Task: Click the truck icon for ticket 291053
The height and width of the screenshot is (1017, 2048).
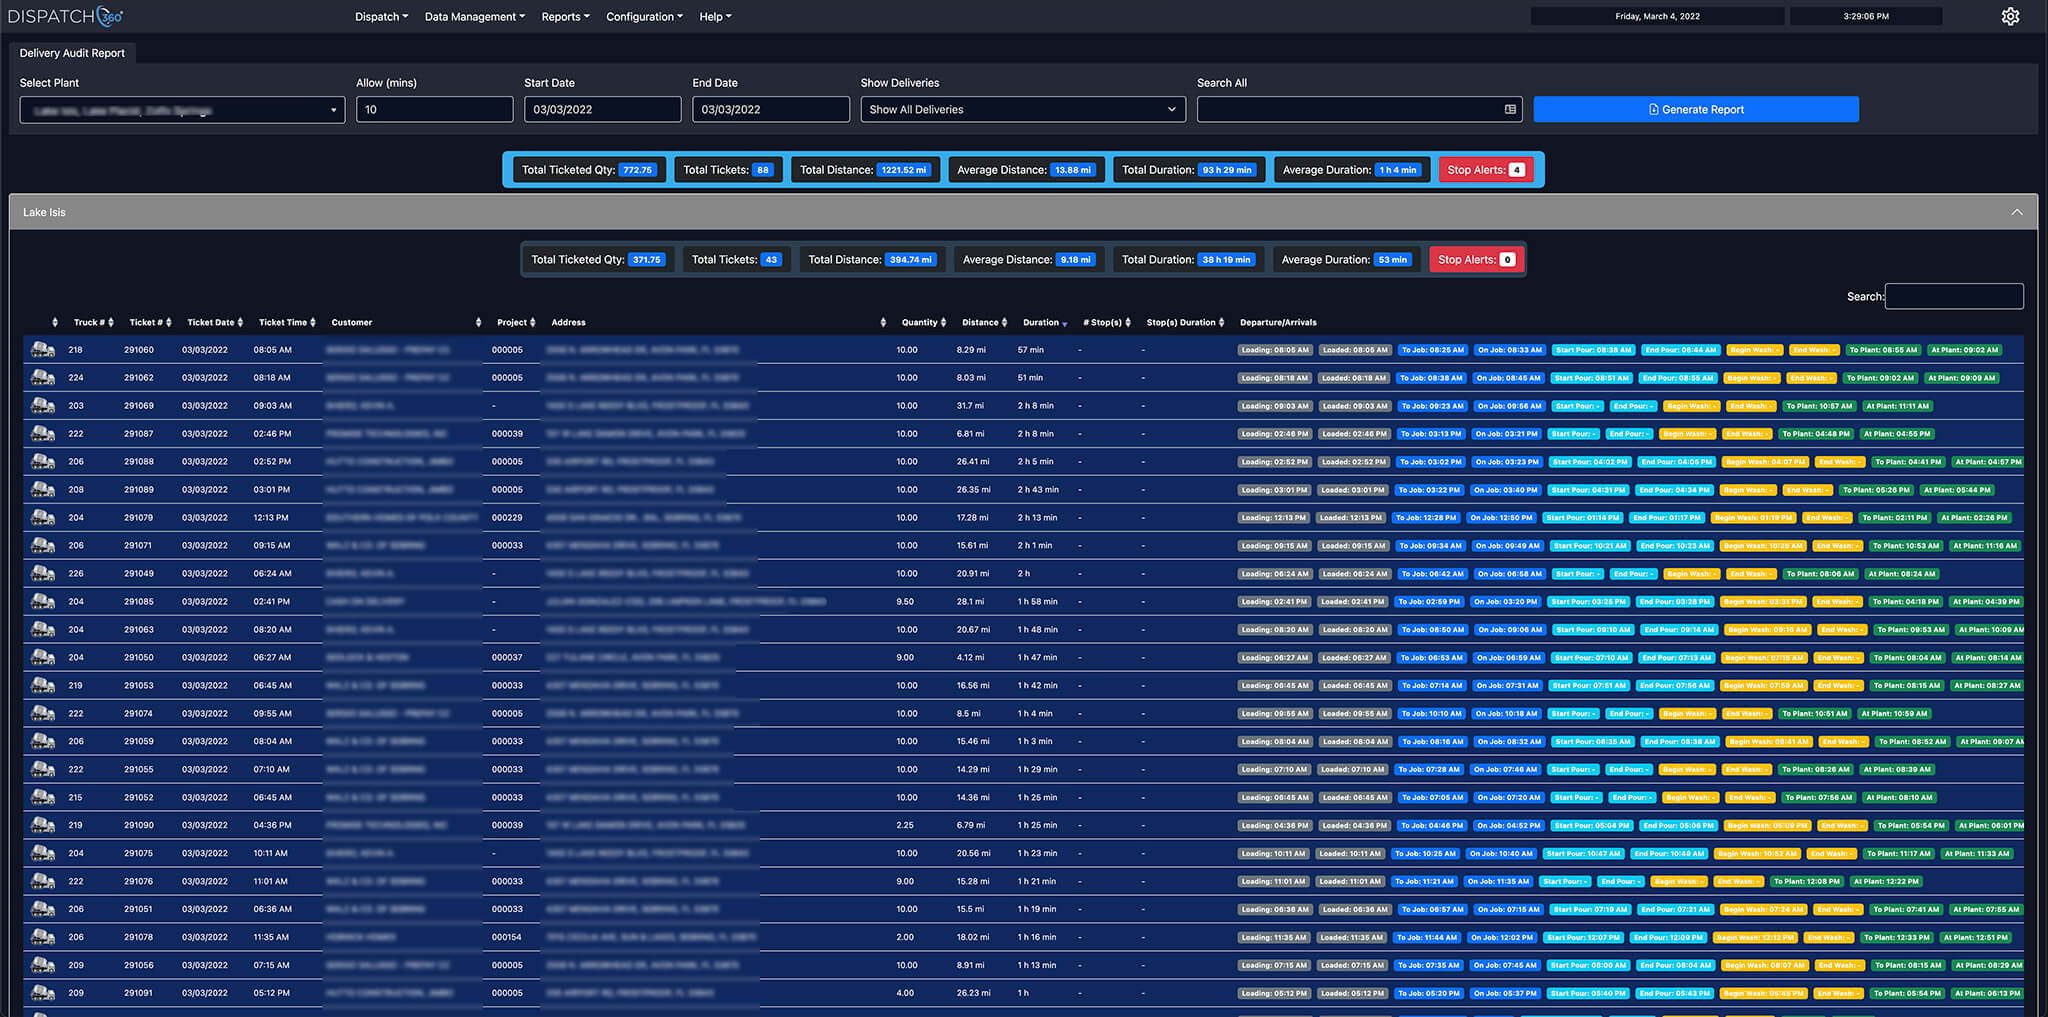Action: pos(42,686)
